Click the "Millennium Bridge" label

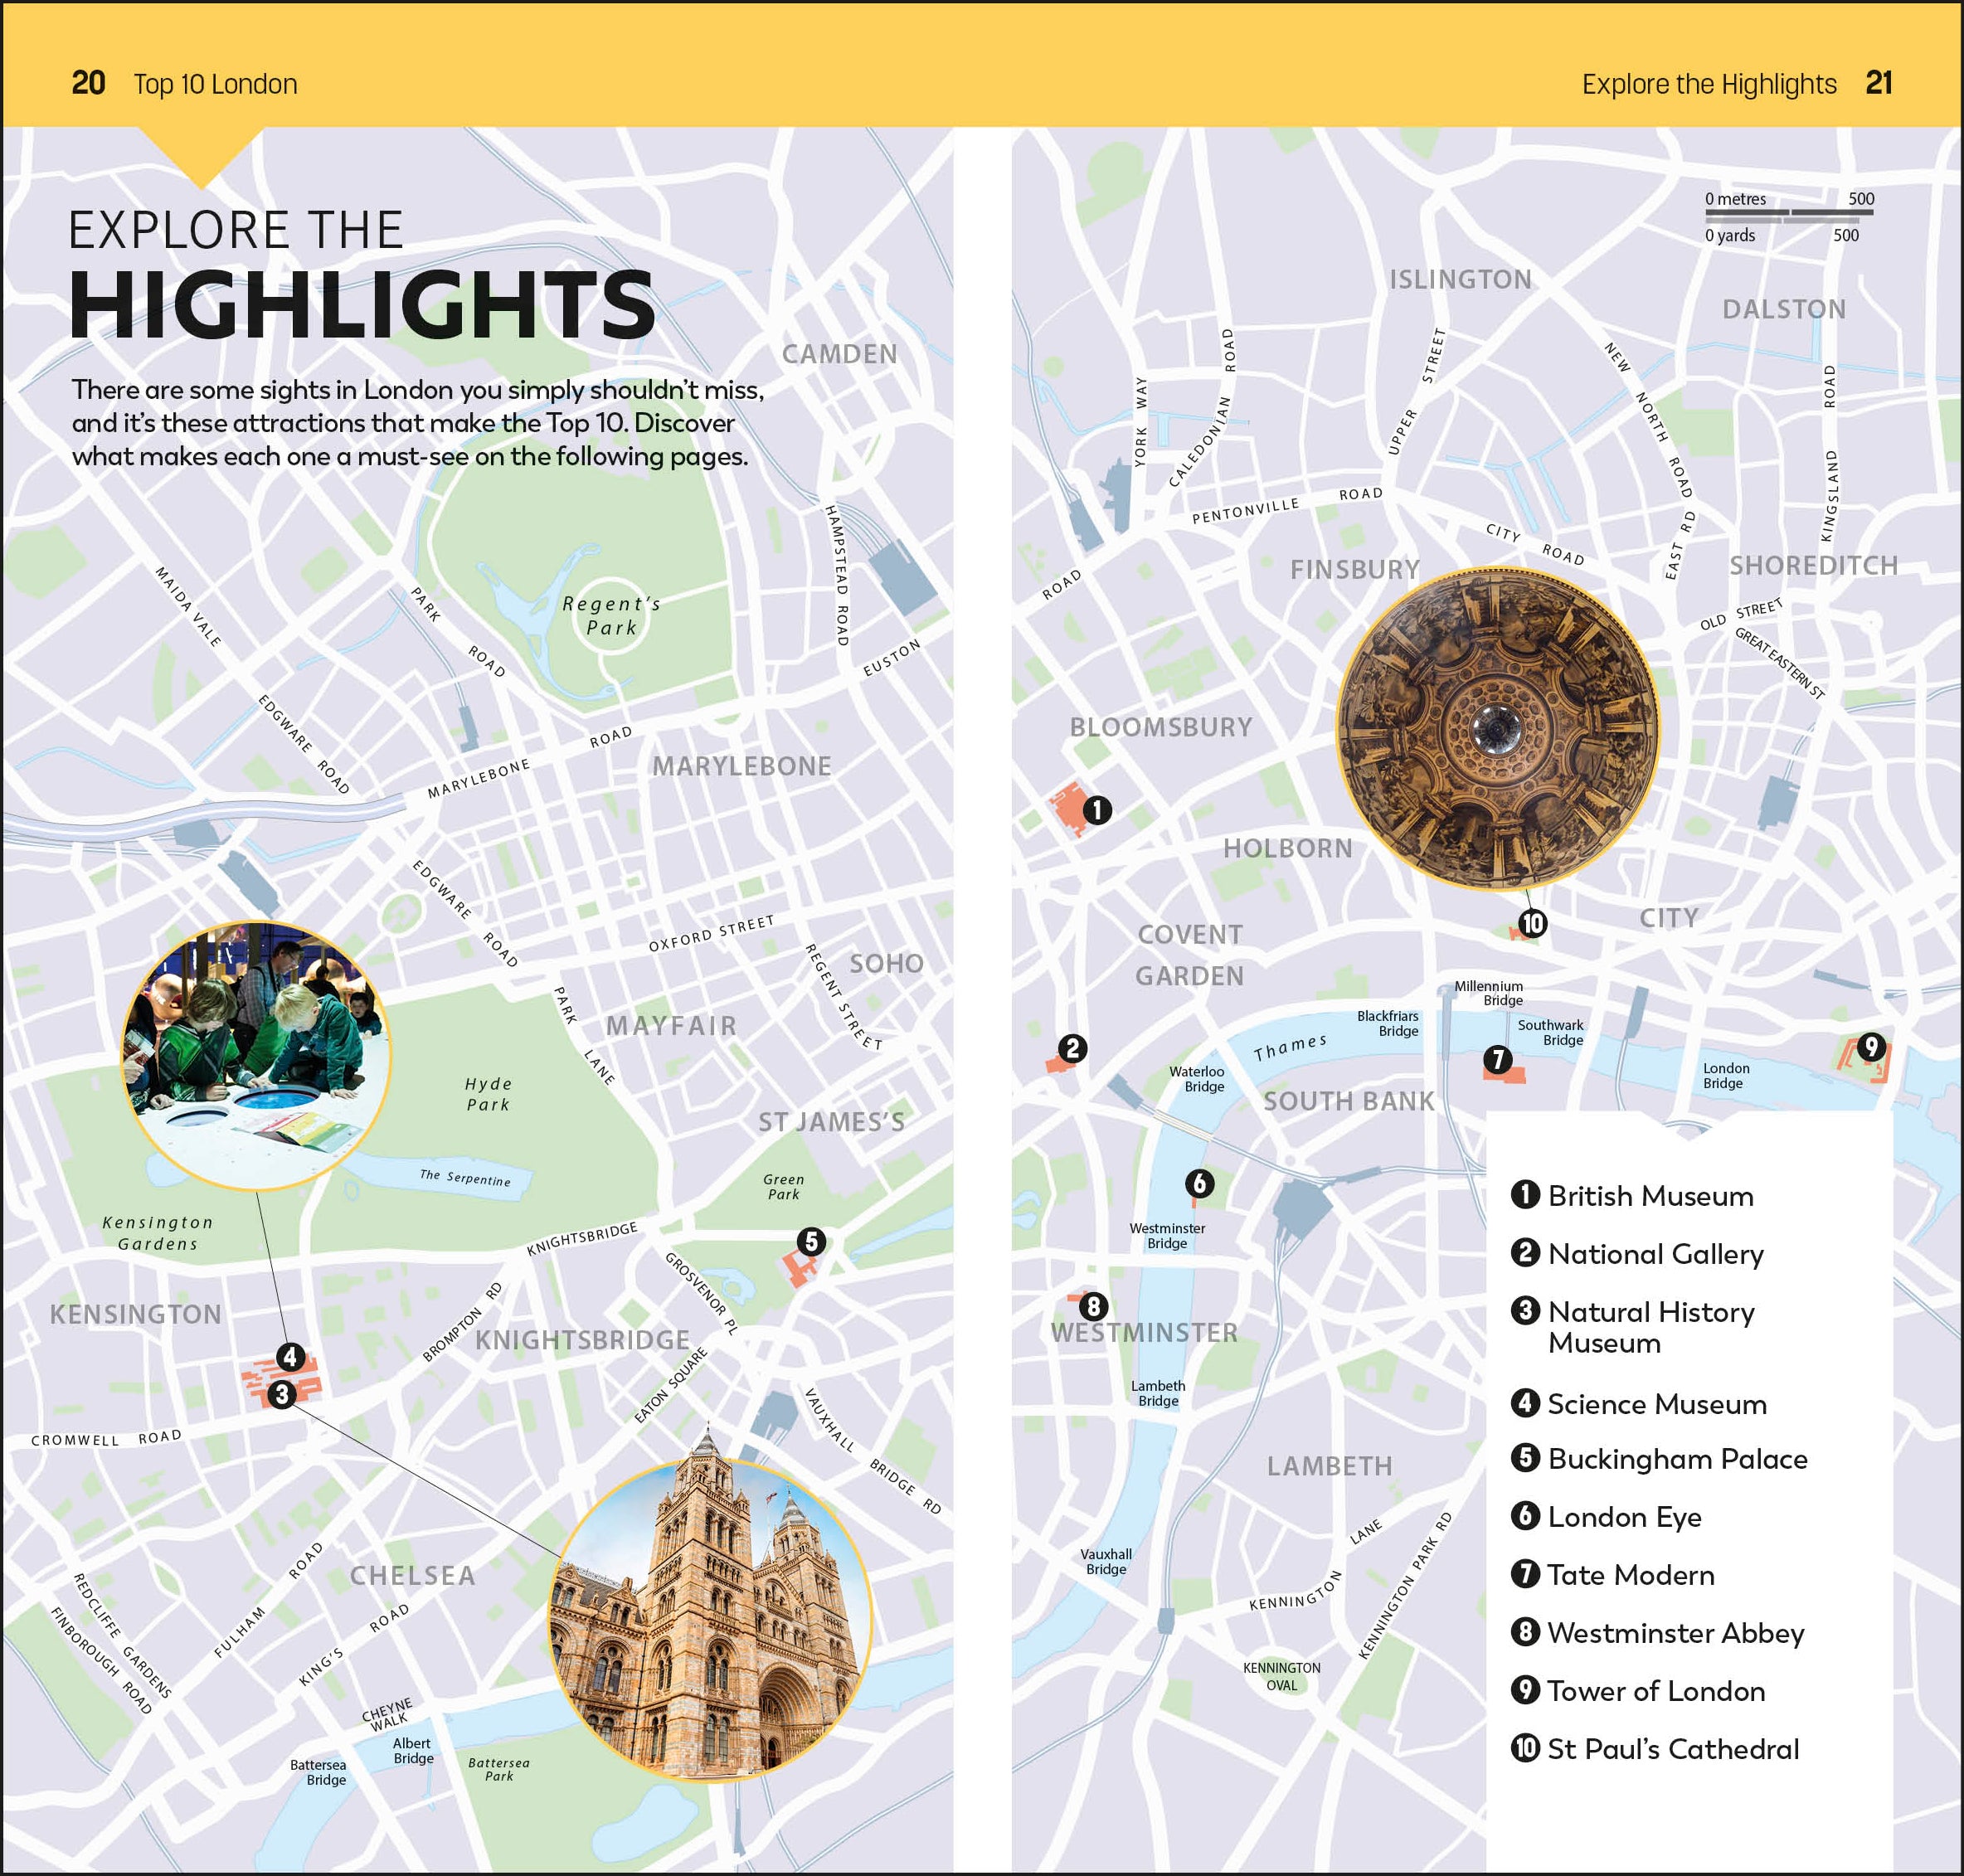click(1489, 993)
